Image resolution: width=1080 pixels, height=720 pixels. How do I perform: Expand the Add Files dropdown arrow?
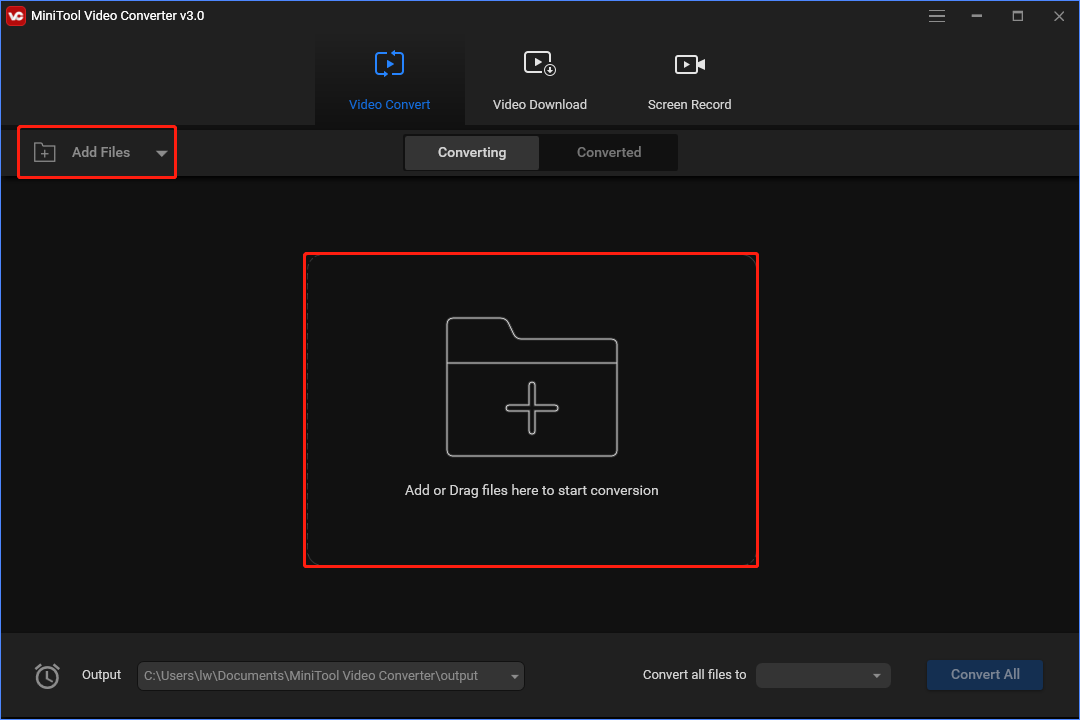pos(162,153)
